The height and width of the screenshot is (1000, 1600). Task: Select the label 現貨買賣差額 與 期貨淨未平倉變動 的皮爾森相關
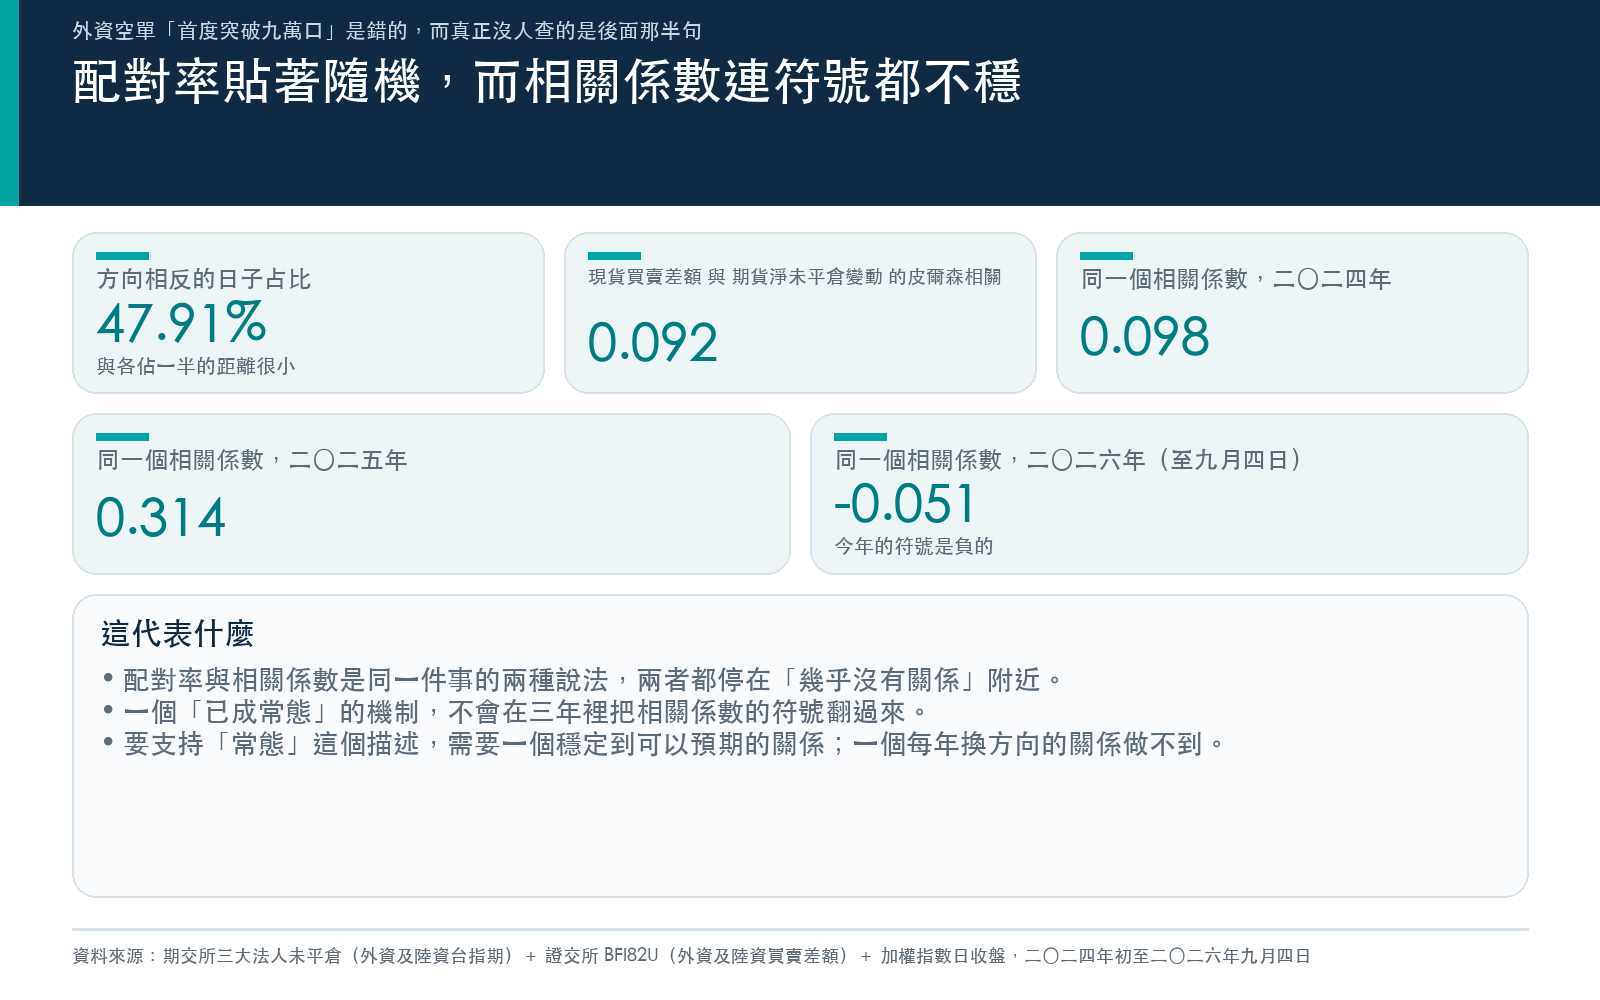pos(795,277)
